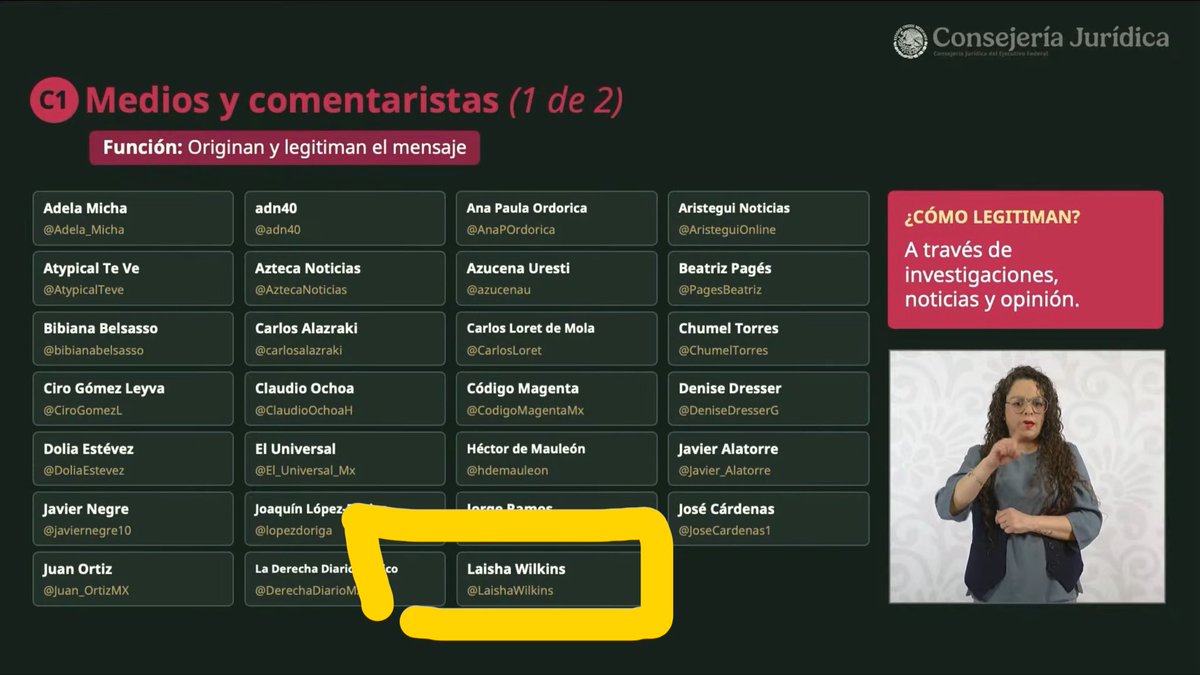
Task: Select the Aristegui Noticias card
Action: tap(769, 218)
